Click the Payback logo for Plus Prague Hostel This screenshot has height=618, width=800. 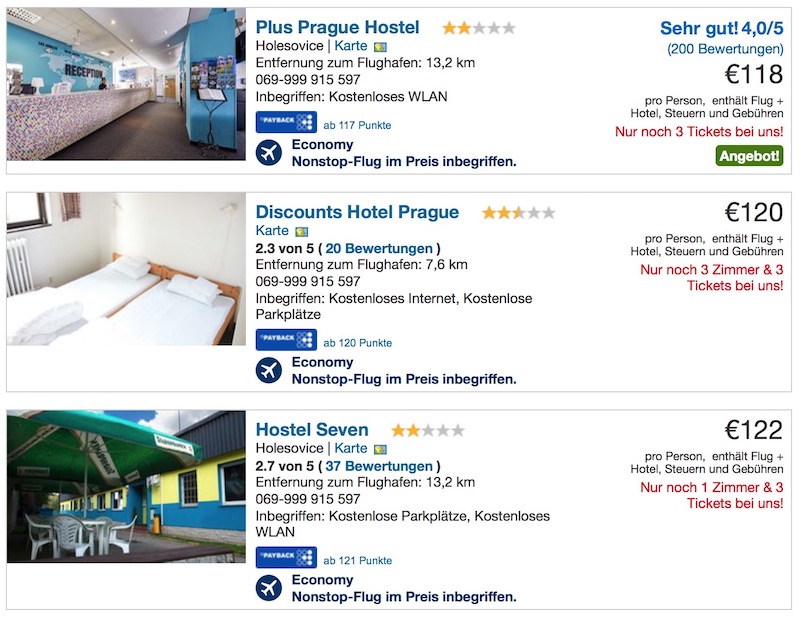click(286, 124)
